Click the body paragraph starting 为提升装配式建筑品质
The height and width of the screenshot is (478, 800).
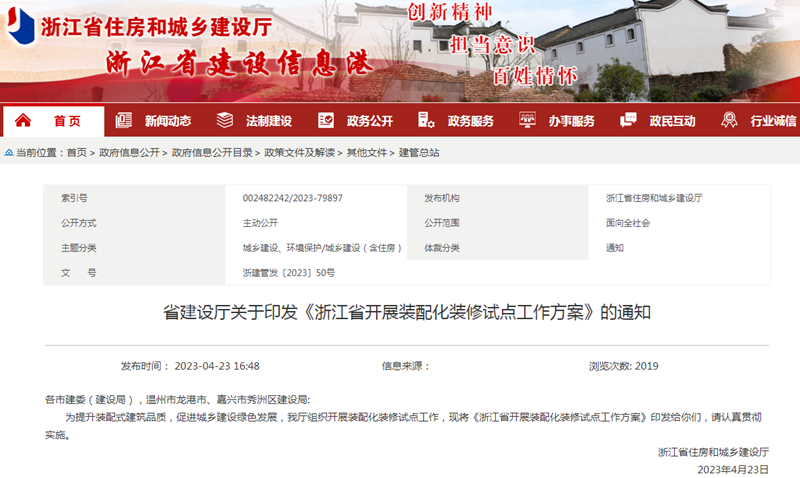403,426
